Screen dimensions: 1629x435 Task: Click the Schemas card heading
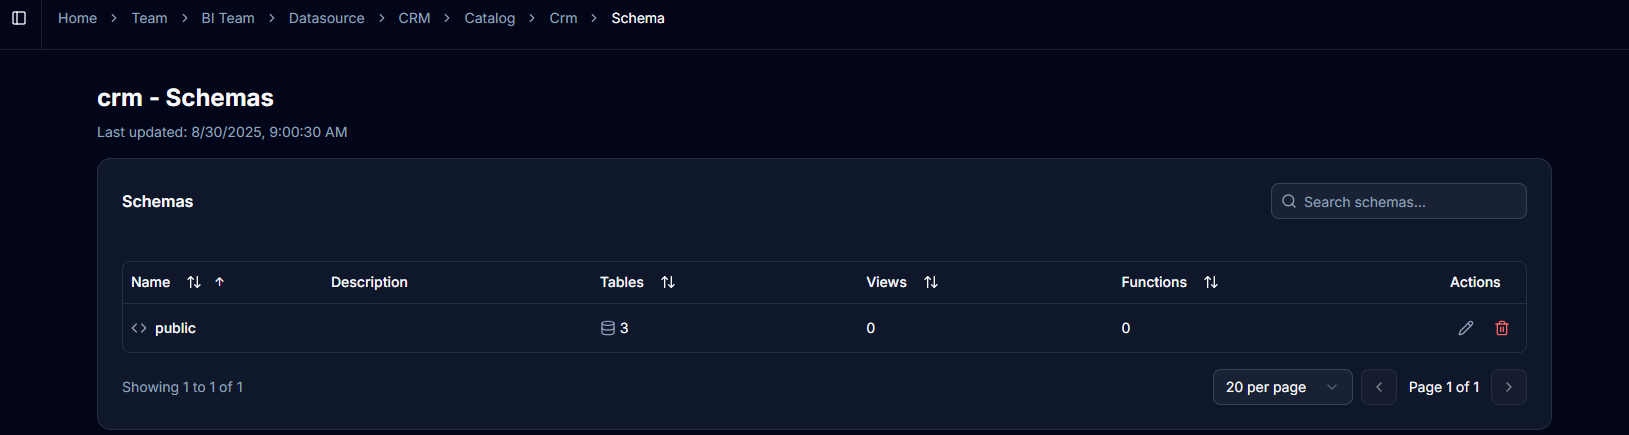tap(158, 201)
